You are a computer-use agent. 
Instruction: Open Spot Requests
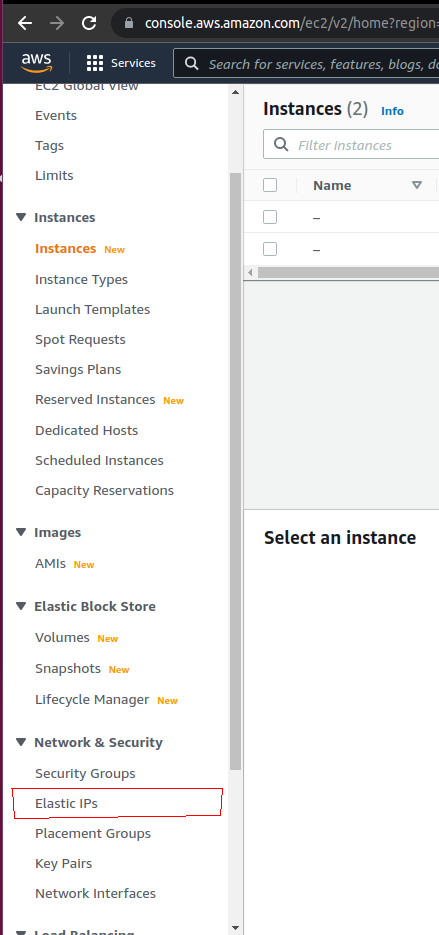pyautogui.click(x=81, y=339)
